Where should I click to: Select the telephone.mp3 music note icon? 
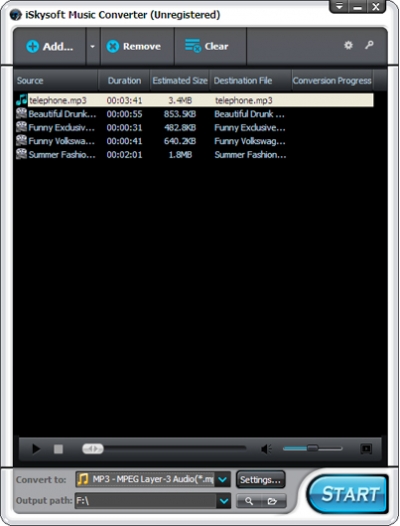click(x=21, y=100)
